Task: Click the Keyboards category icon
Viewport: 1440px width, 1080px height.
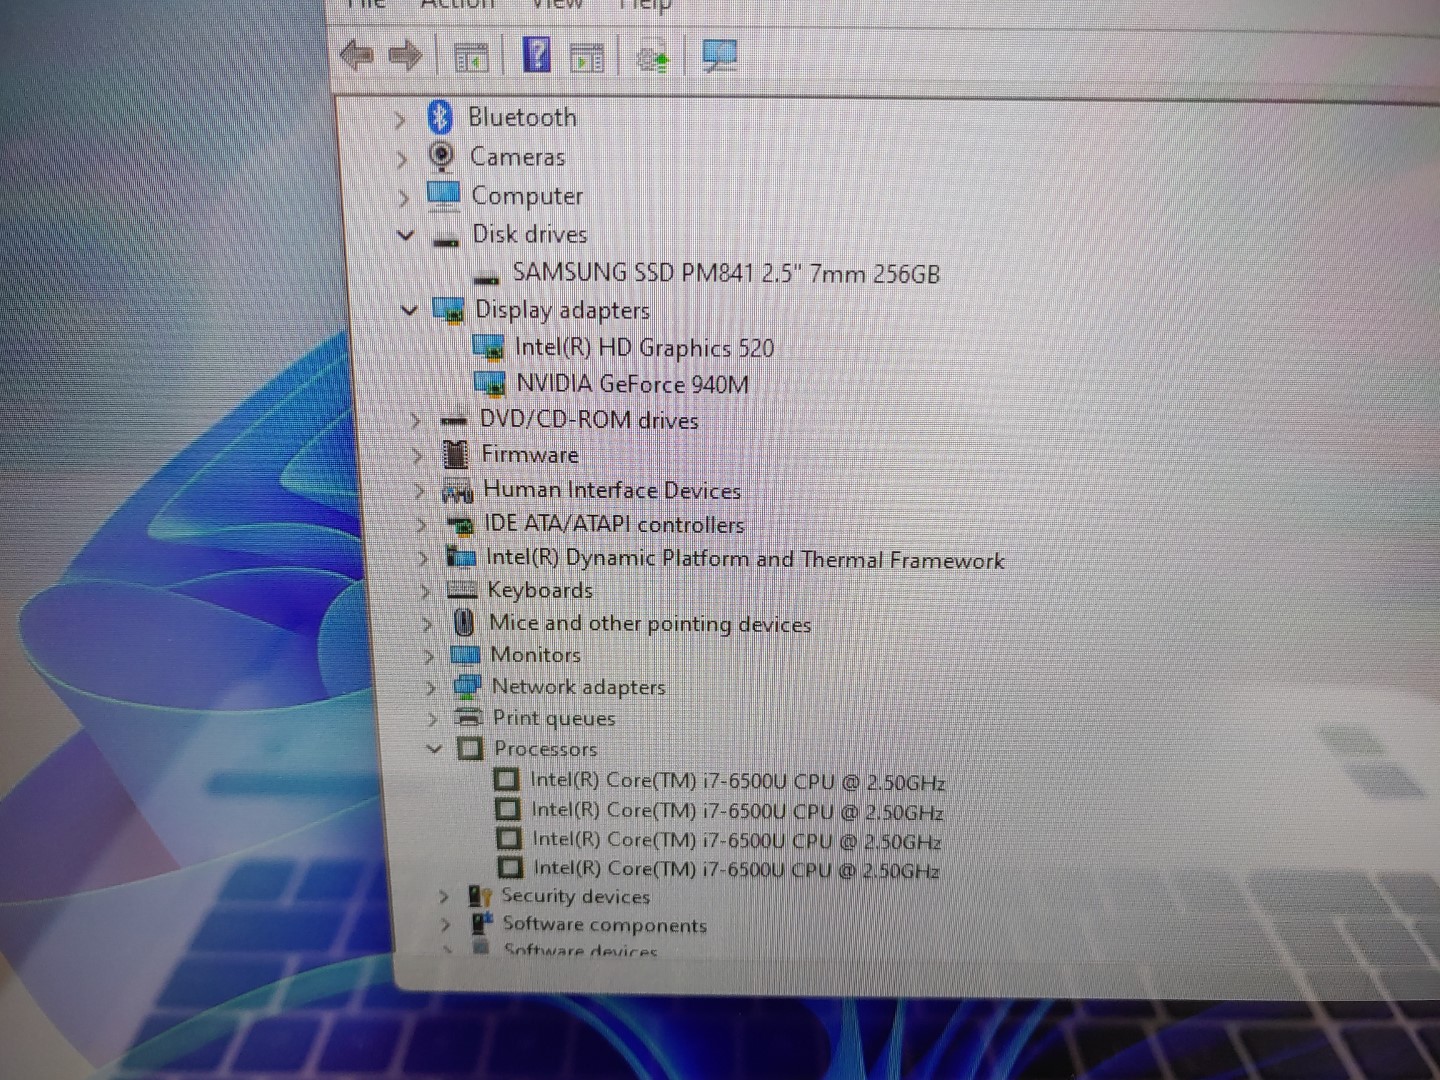Action: tap(461, 590)
